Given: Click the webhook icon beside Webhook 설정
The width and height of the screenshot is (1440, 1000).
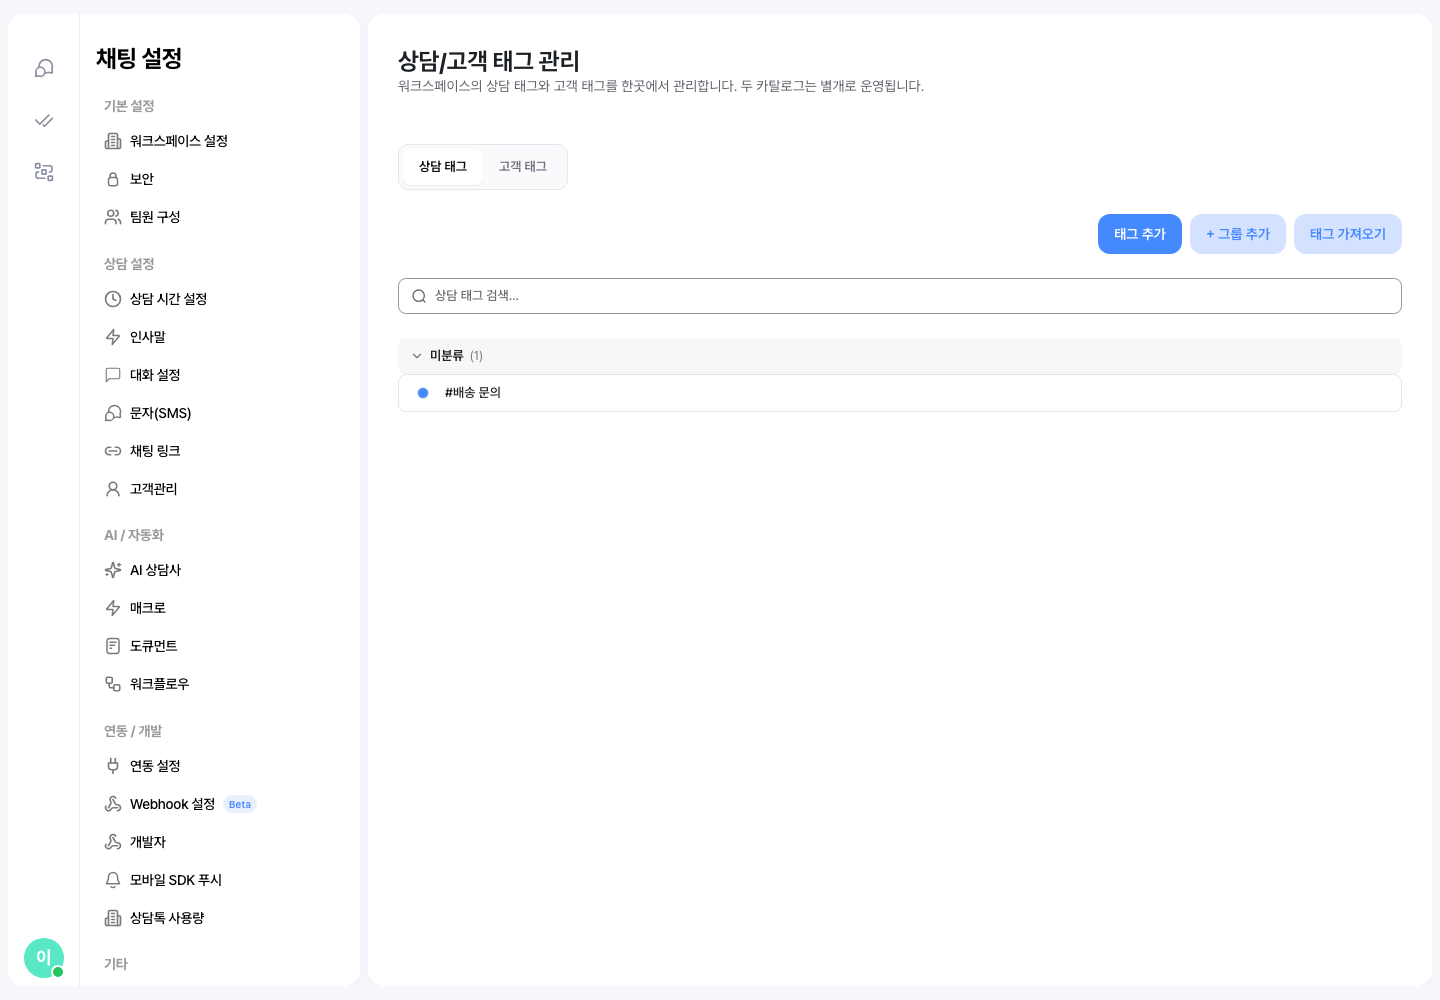Looking at the screenshot, I should [113, 804].
